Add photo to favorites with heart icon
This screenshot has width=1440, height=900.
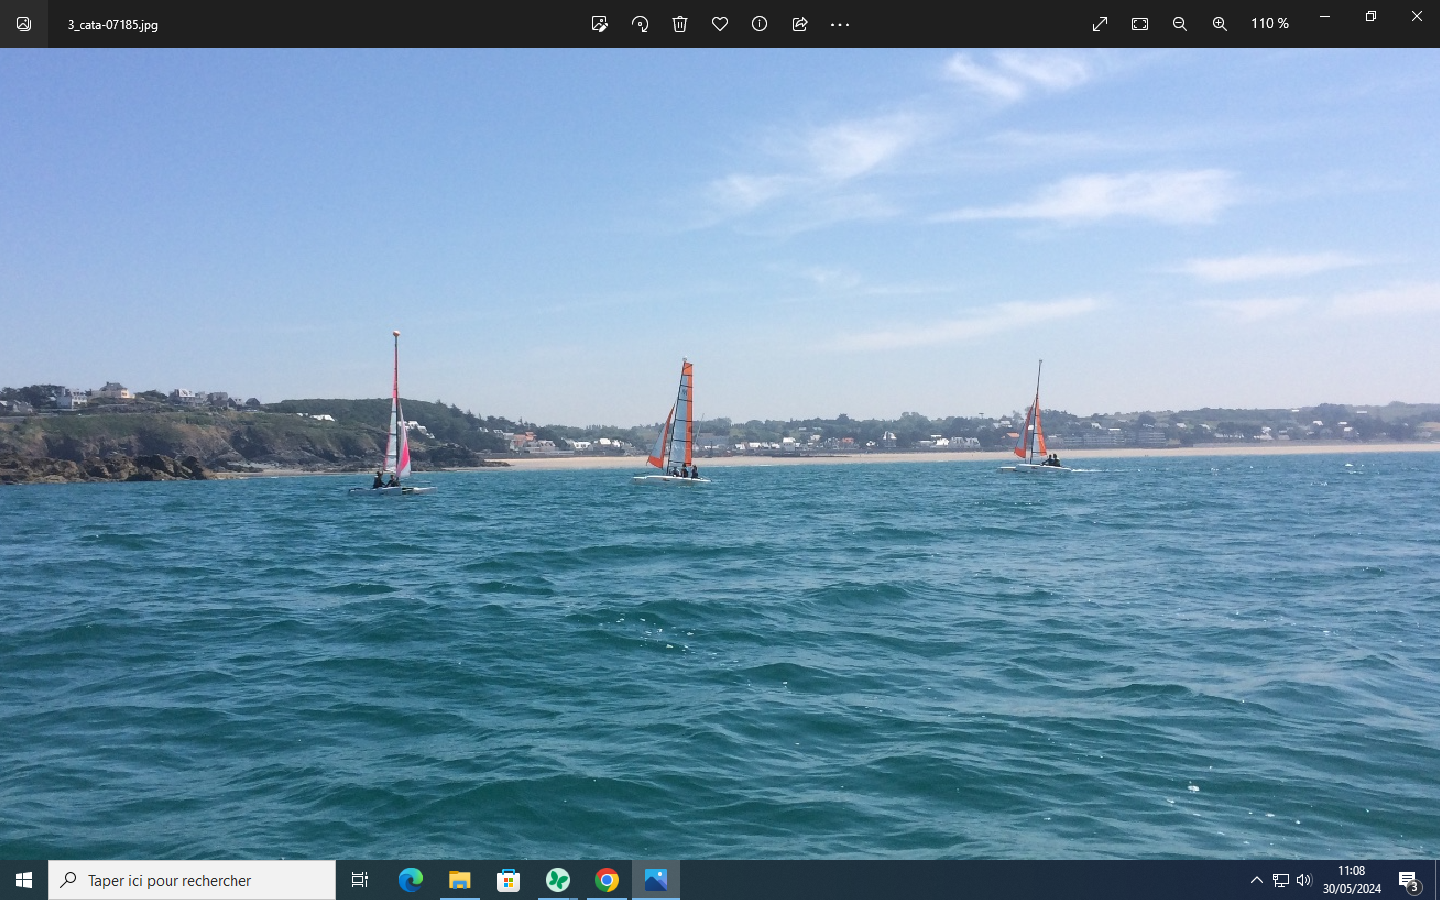coord(720,24)
